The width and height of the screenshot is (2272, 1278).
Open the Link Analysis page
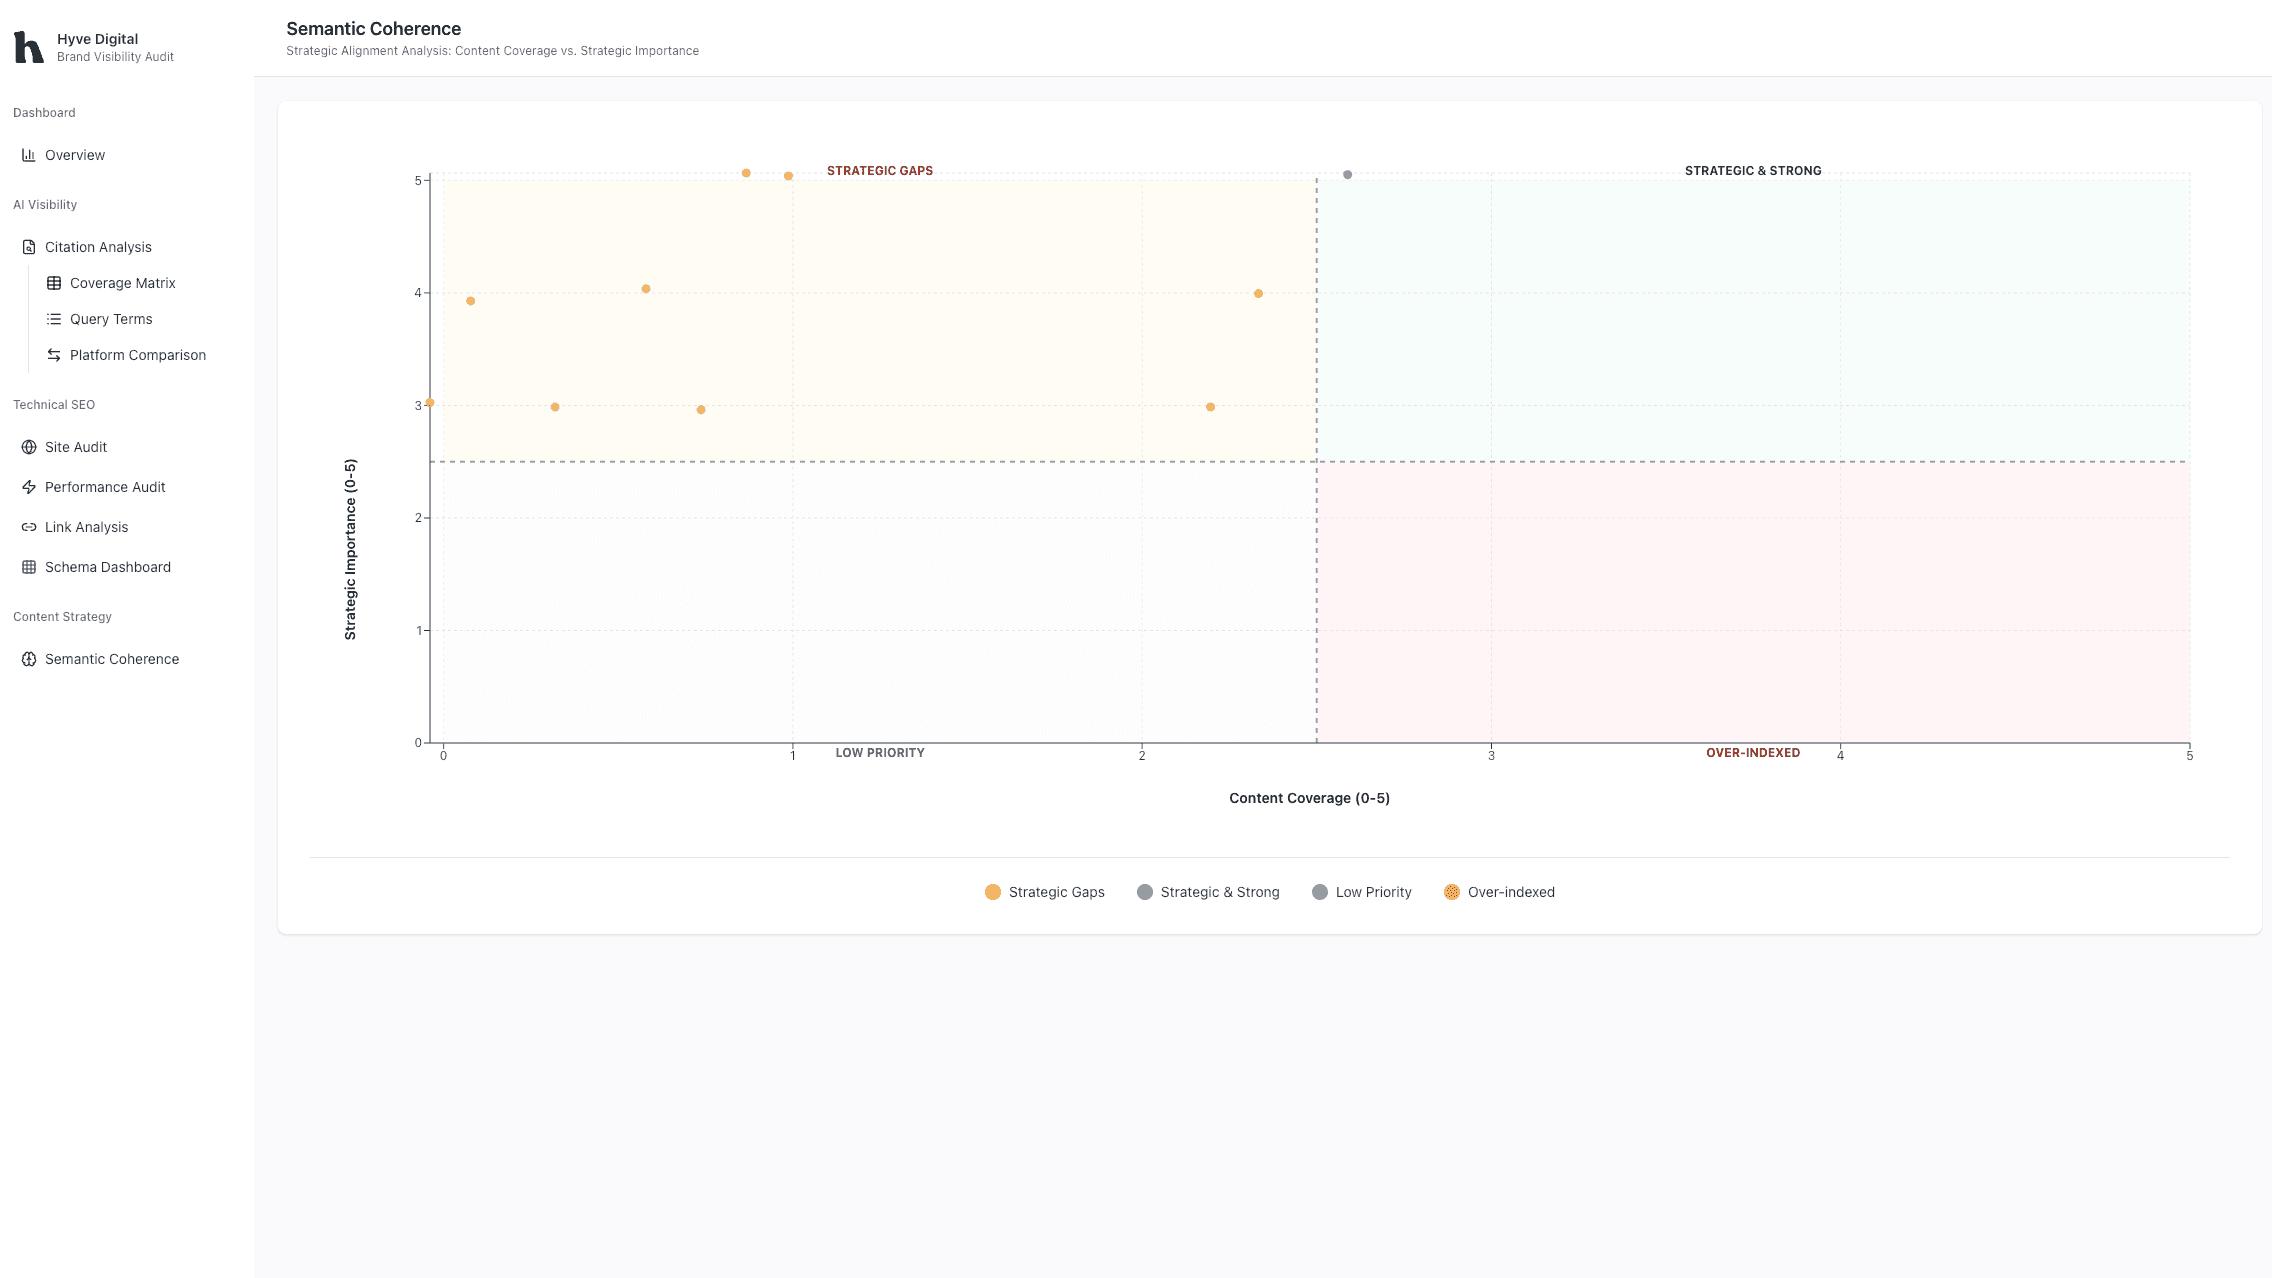click(87, 527)
